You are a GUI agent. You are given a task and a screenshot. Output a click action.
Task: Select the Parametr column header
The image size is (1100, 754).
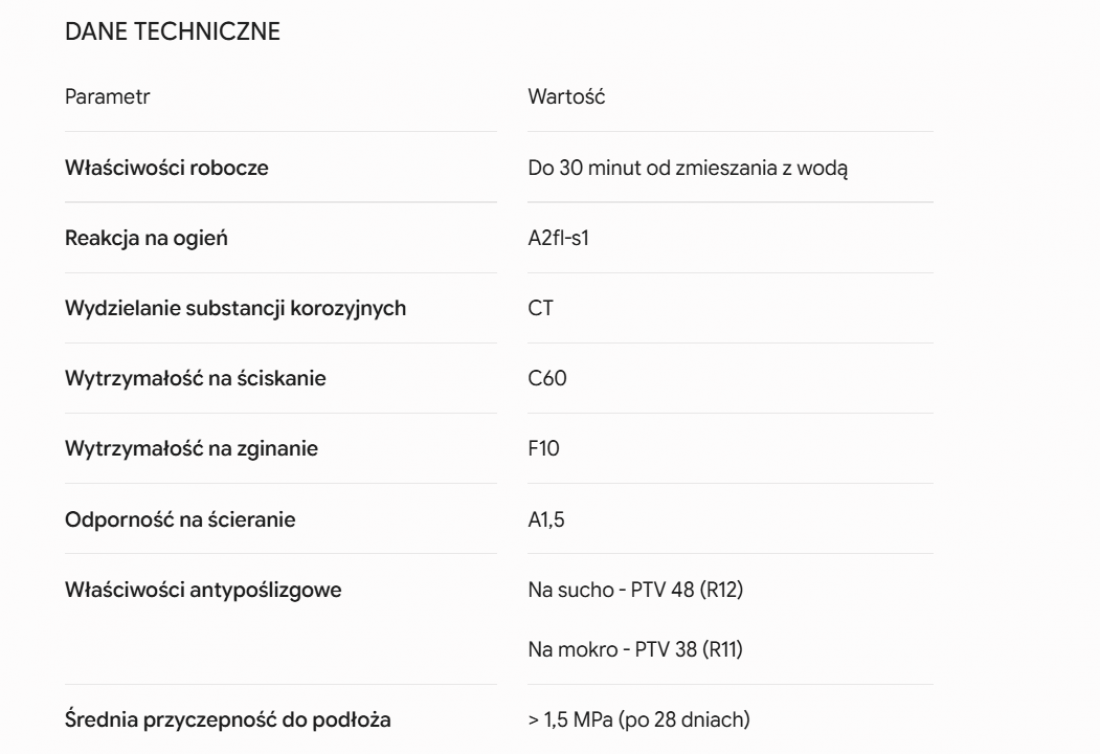click(107, 97)
